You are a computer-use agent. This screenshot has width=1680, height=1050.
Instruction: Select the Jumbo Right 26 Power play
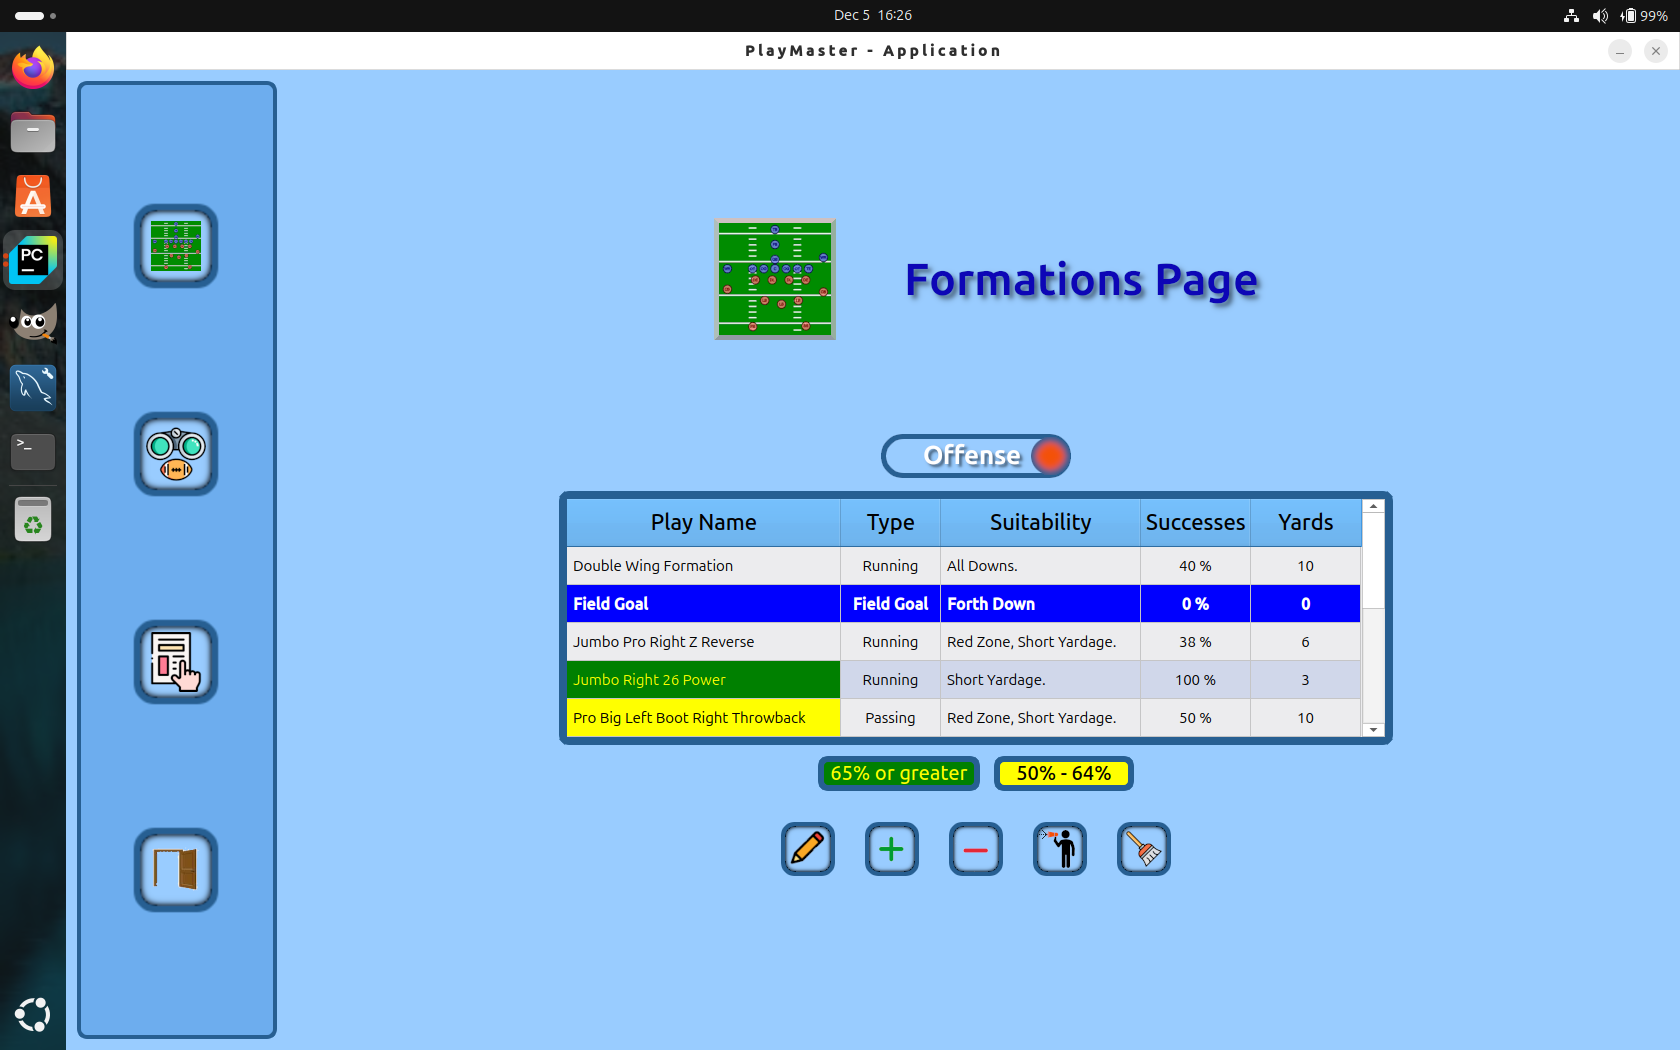pyautogui.click(x=703, y=680)
